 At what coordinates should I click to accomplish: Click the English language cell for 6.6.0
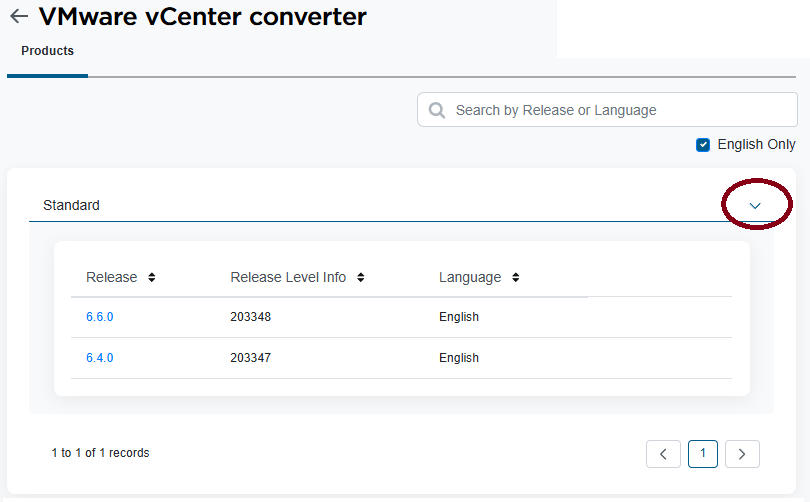pos(459,317)
